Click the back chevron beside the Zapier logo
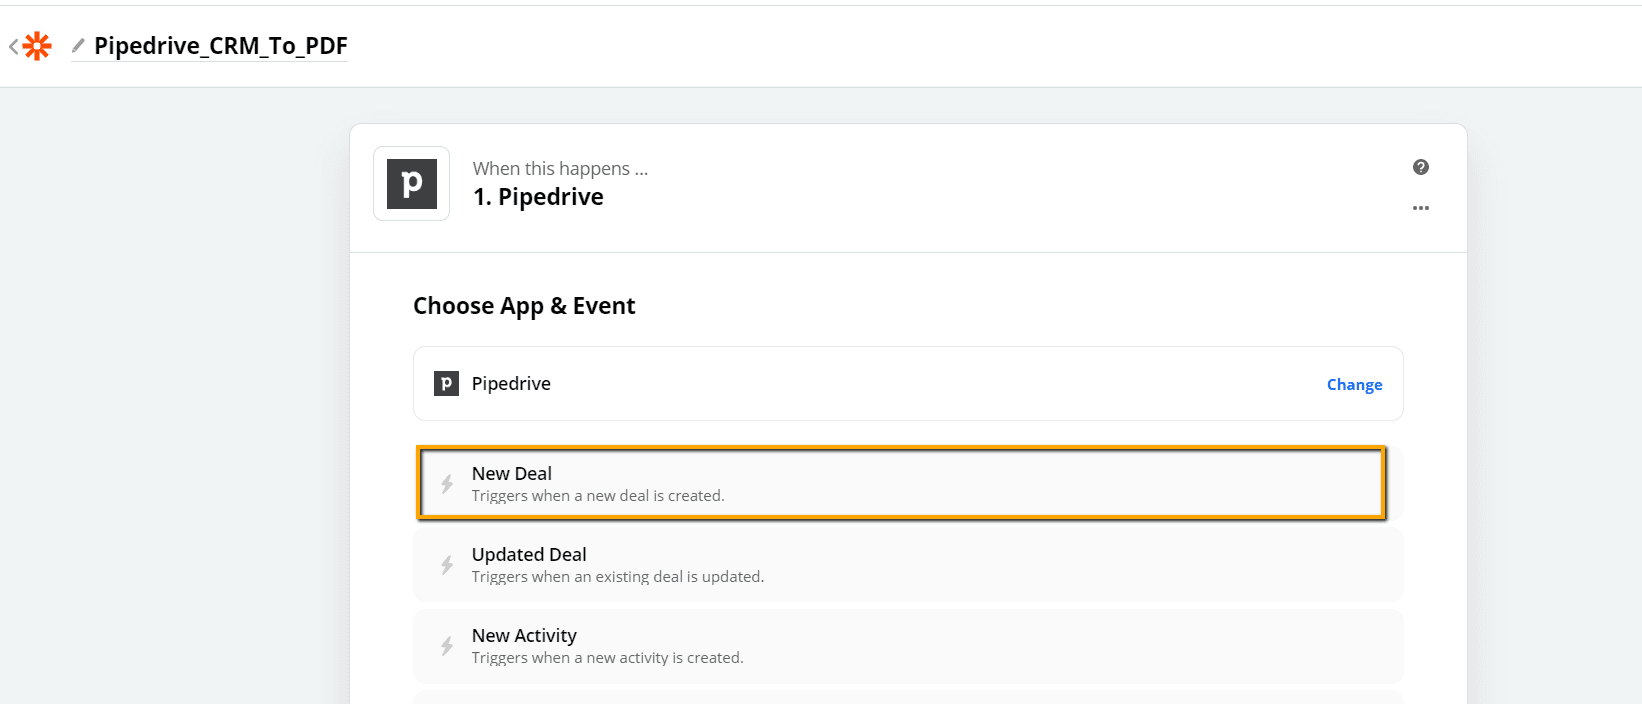Viewport: 1642px width, 704px height. coord(13,46)
